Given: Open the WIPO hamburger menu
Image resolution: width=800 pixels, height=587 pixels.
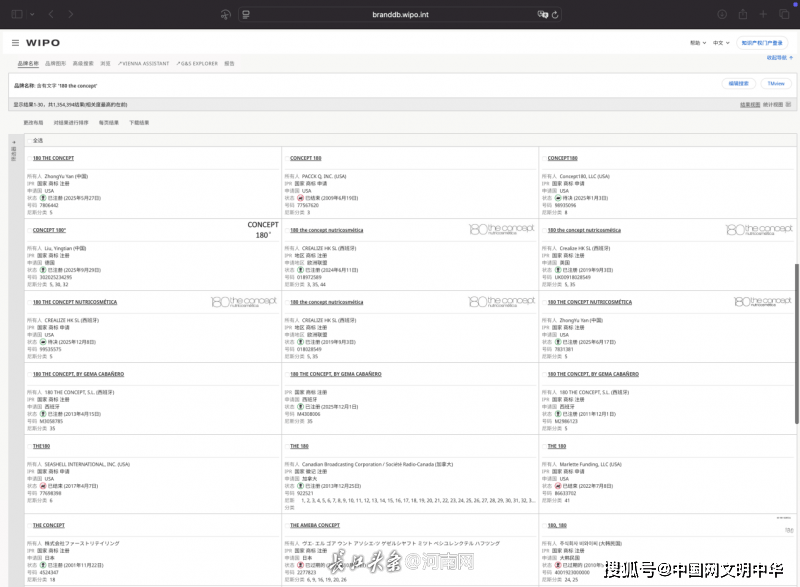Looking at the screenshot, I should click(x=15, y=43).
